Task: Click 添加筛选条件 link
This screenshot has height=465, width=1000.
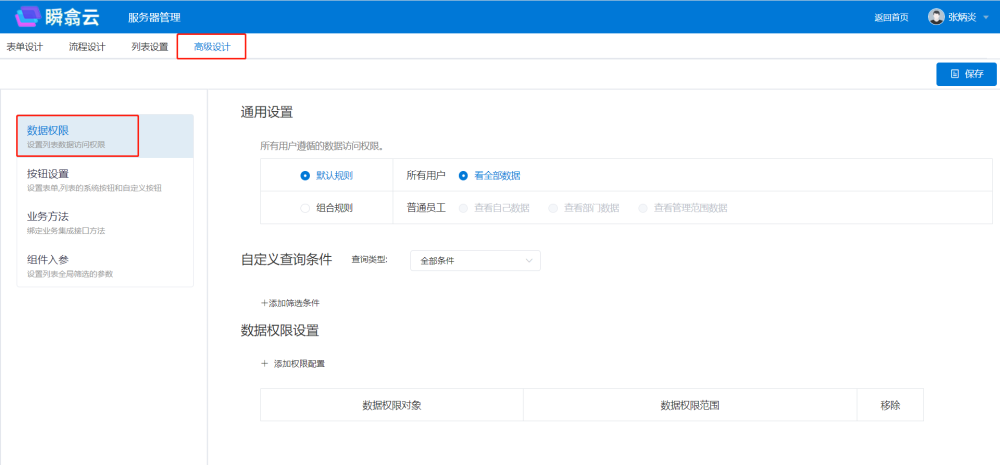Action: 290,302
